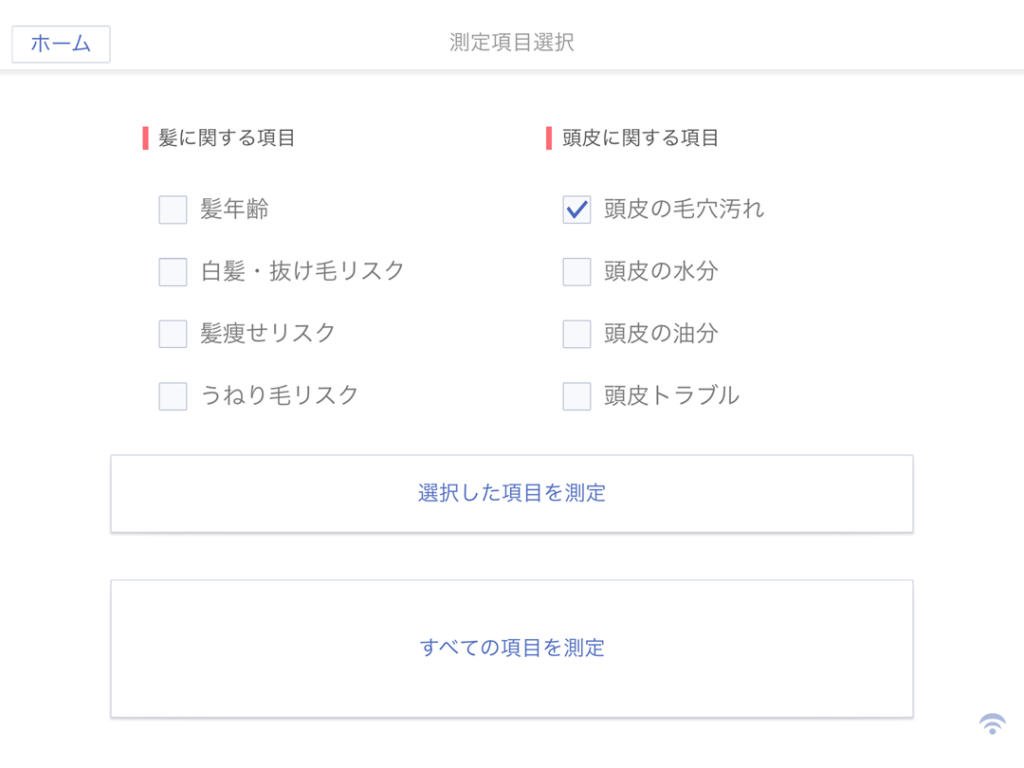Screen dimensions: 1024x768
Task: Click the 測定項目選択 page title
Action: (x=512, y=42)
